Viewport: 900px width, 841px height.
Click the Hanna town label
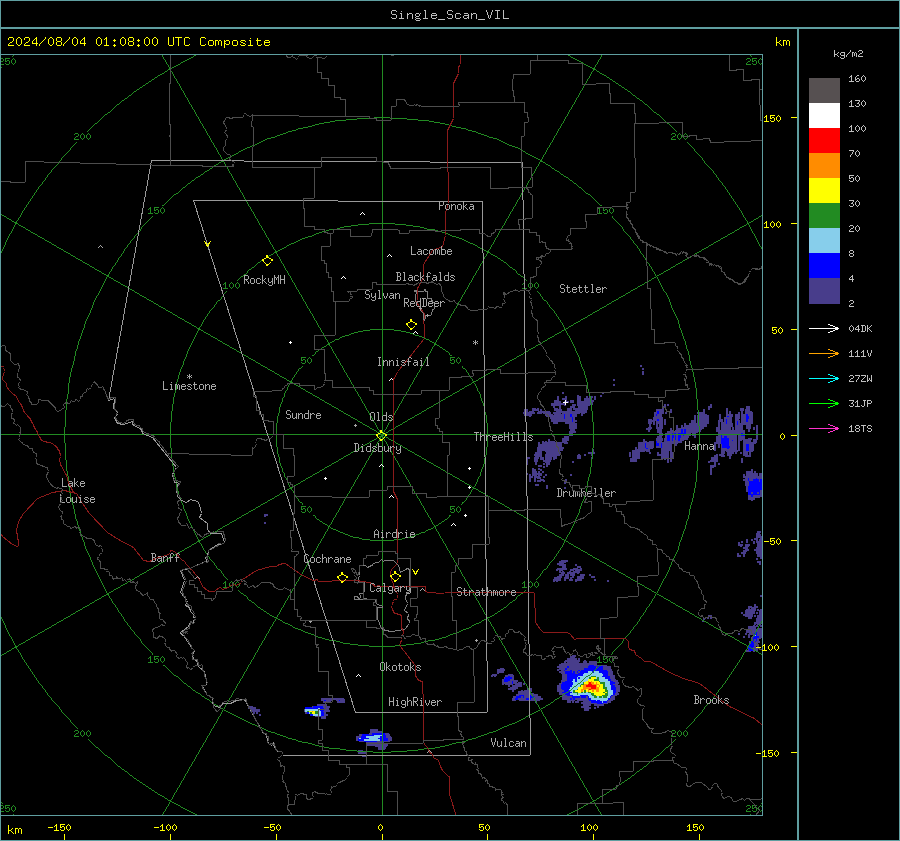pyautogui.click(x=699, y=446)
